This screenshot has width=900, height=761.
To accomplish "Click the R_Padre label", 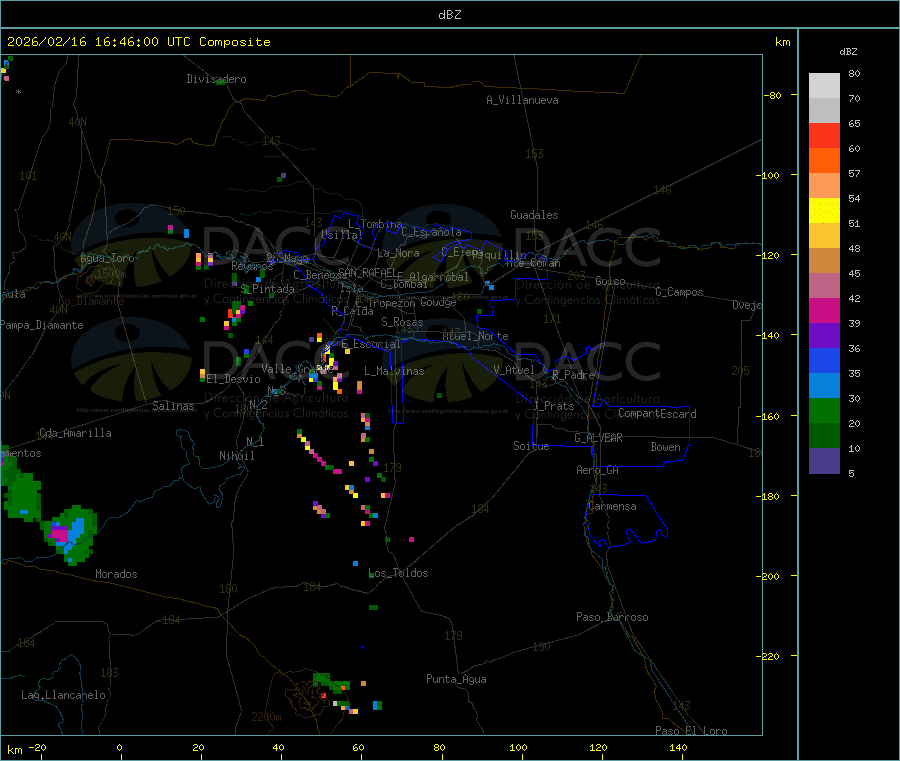I will click(573, 375).
